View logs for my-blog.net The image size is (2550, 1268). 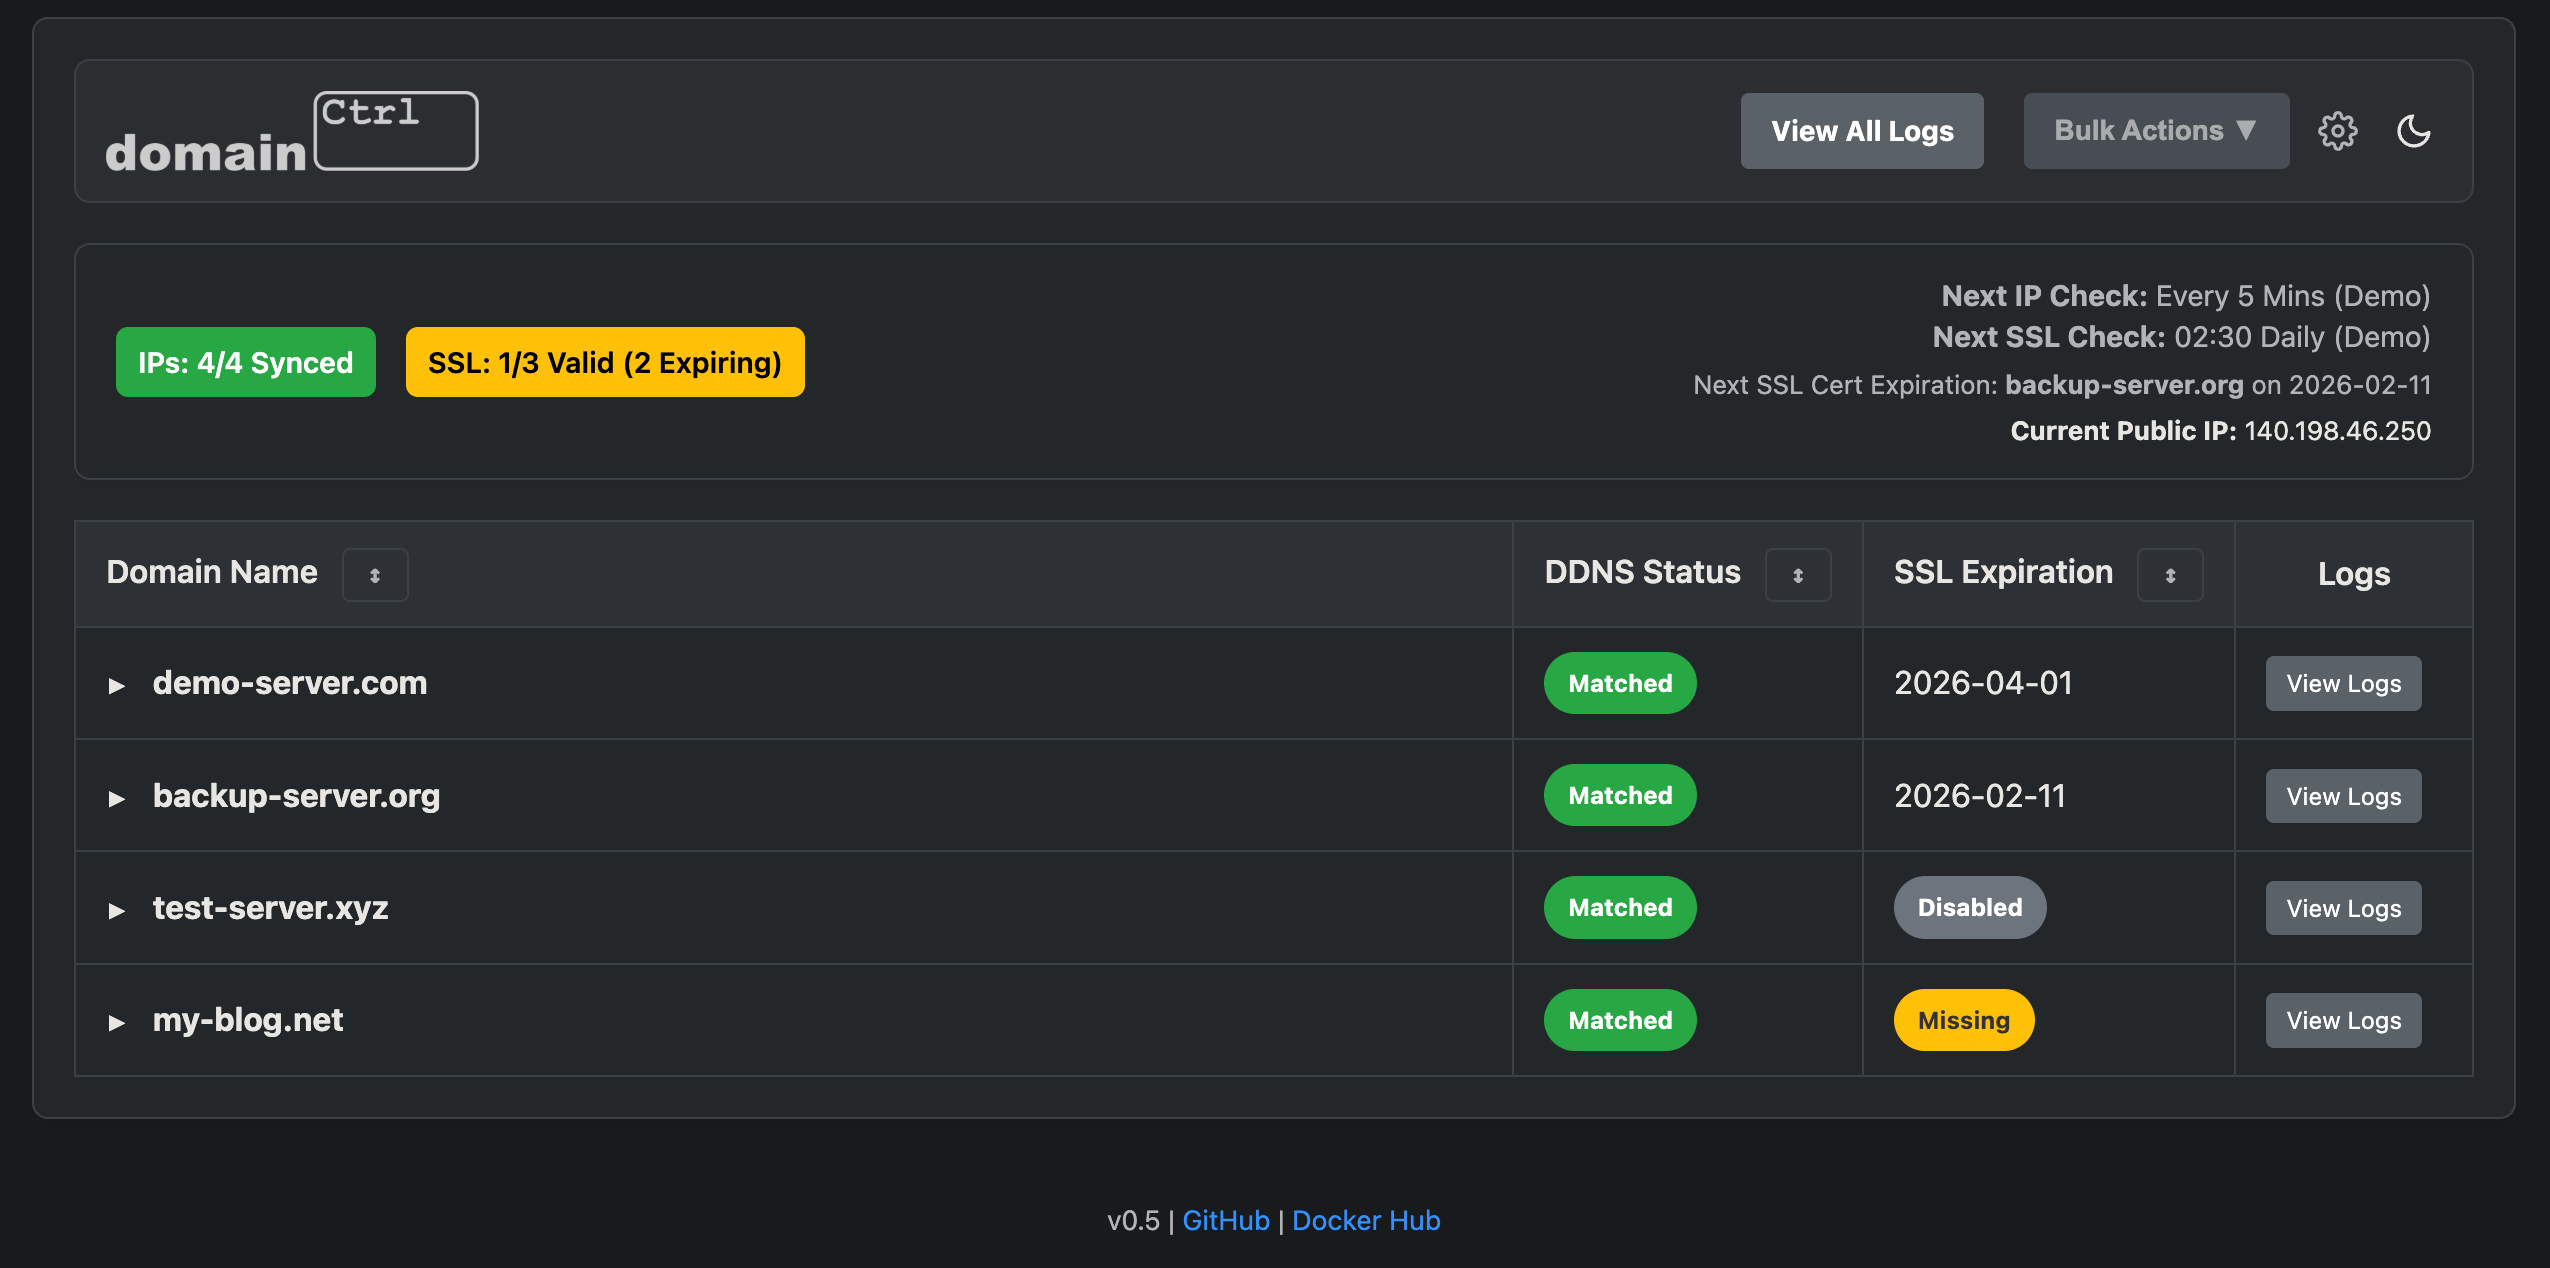[2342, 1020]
